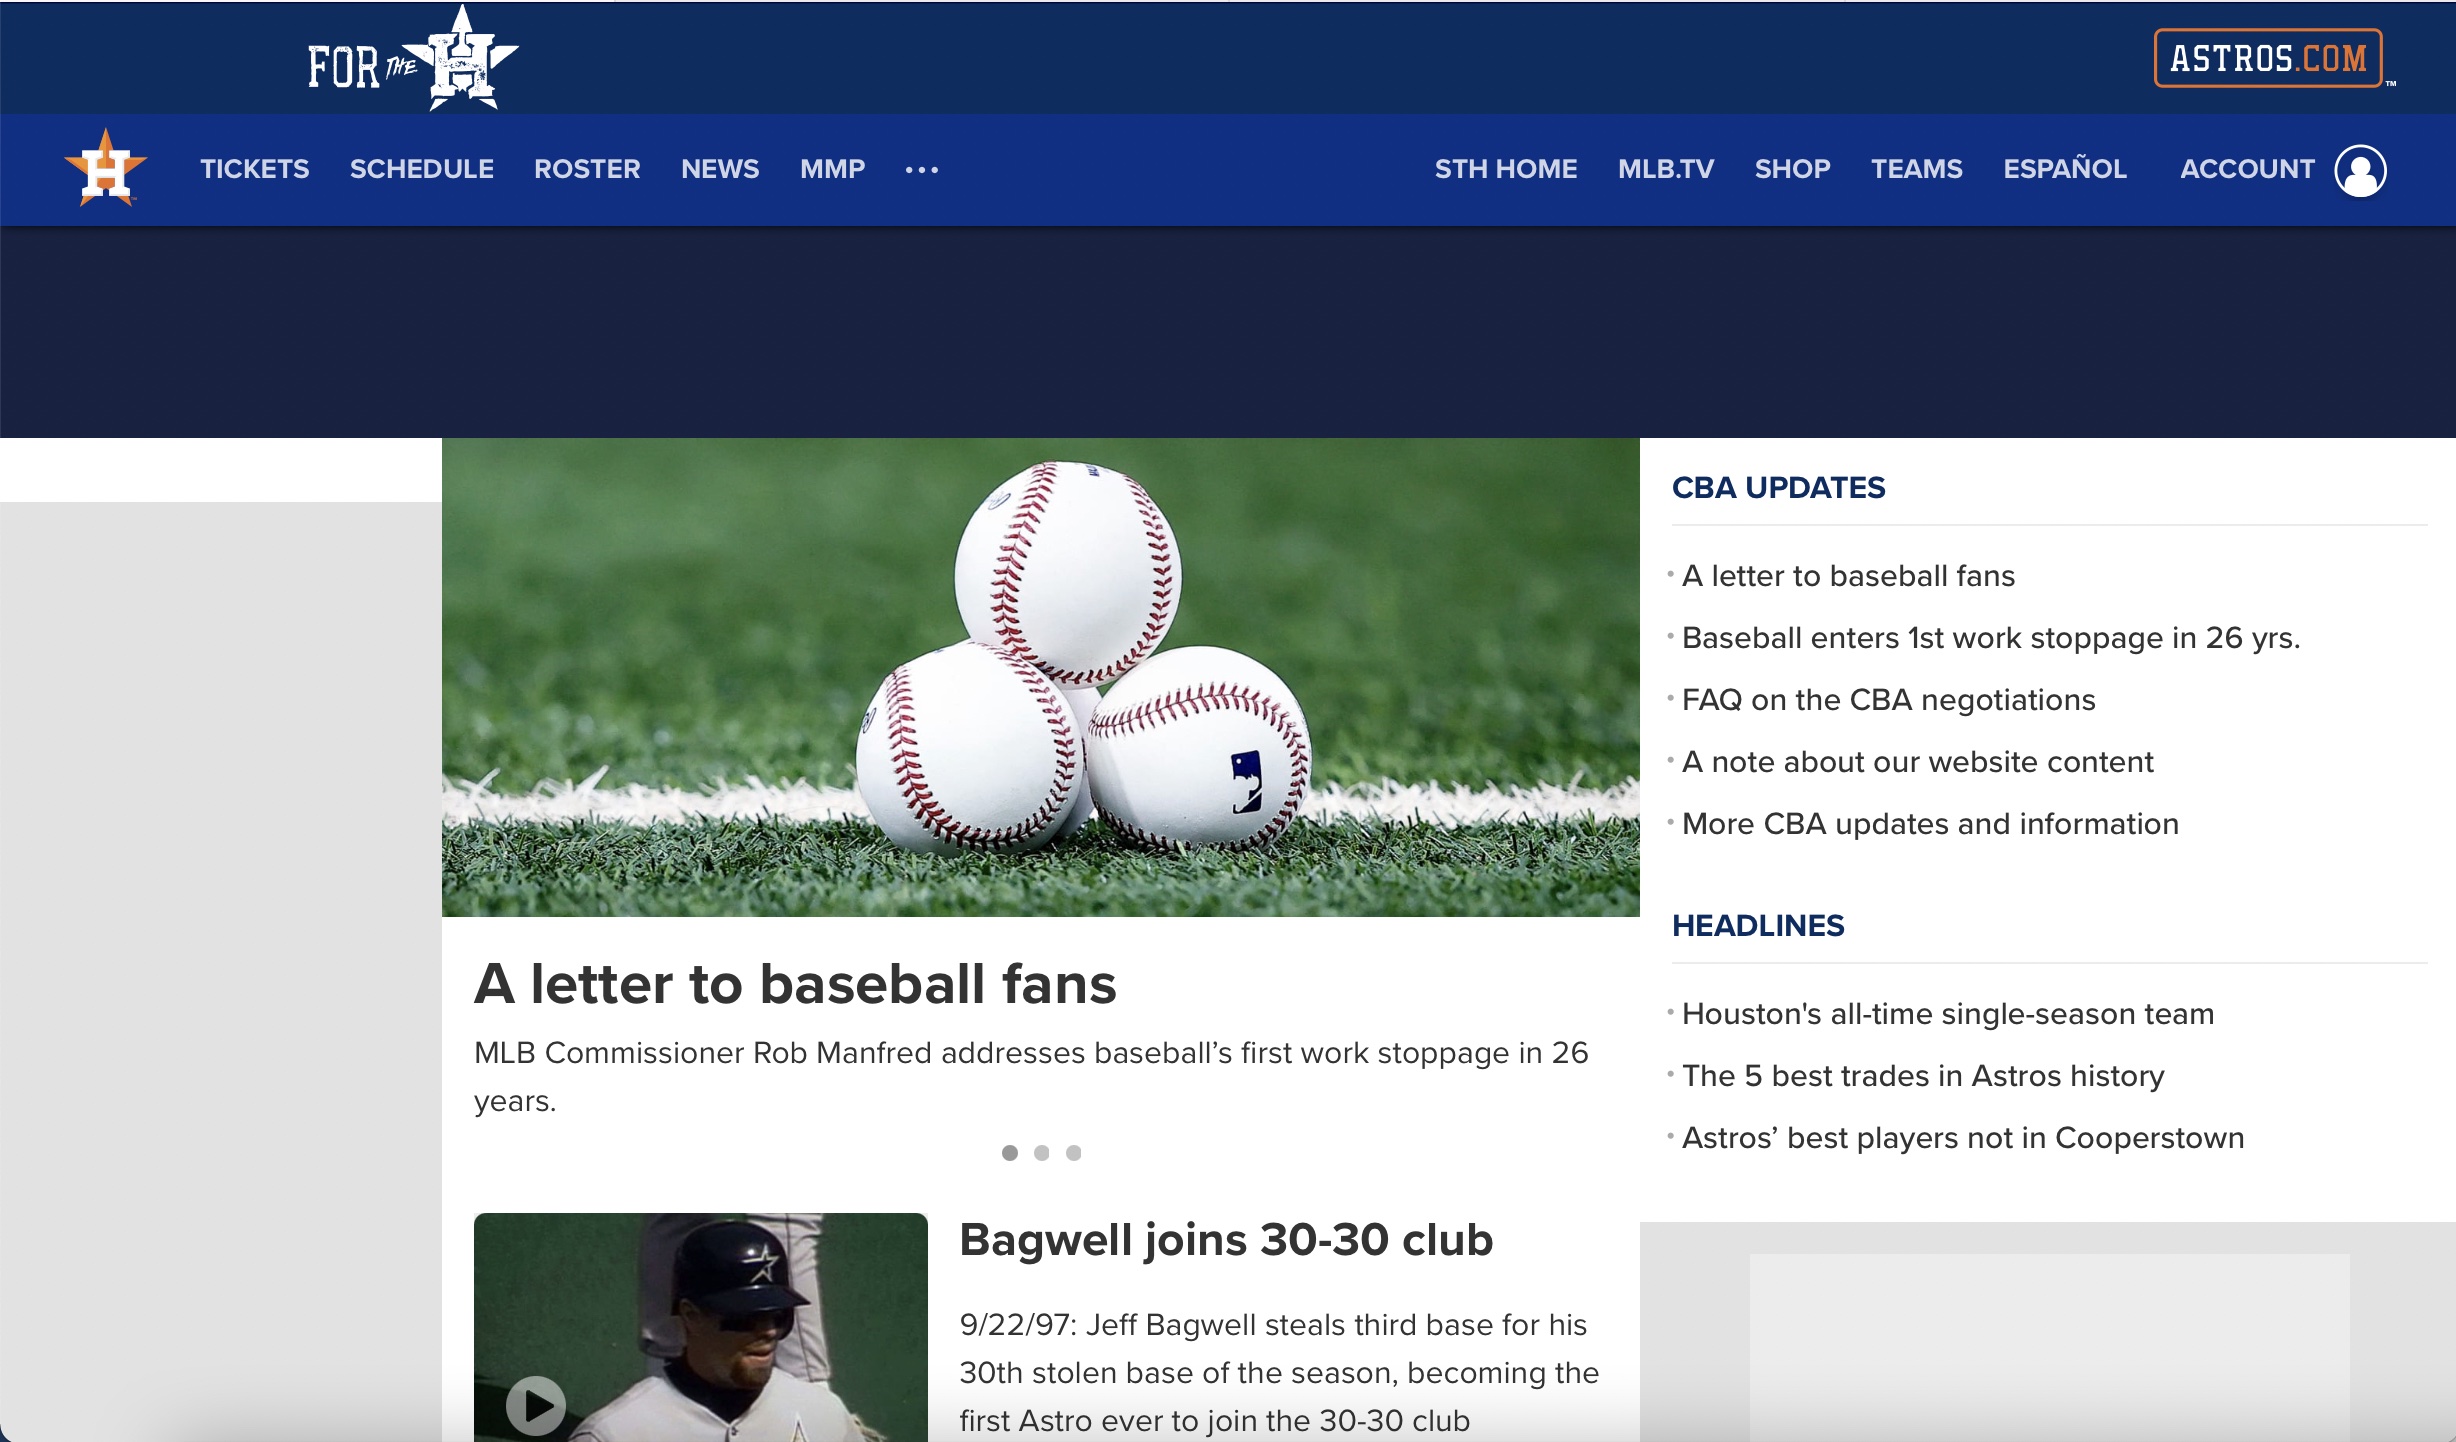Open the Tickets menu
The height and width of the screenshot is (1442, 2456).
pos(255,169)
